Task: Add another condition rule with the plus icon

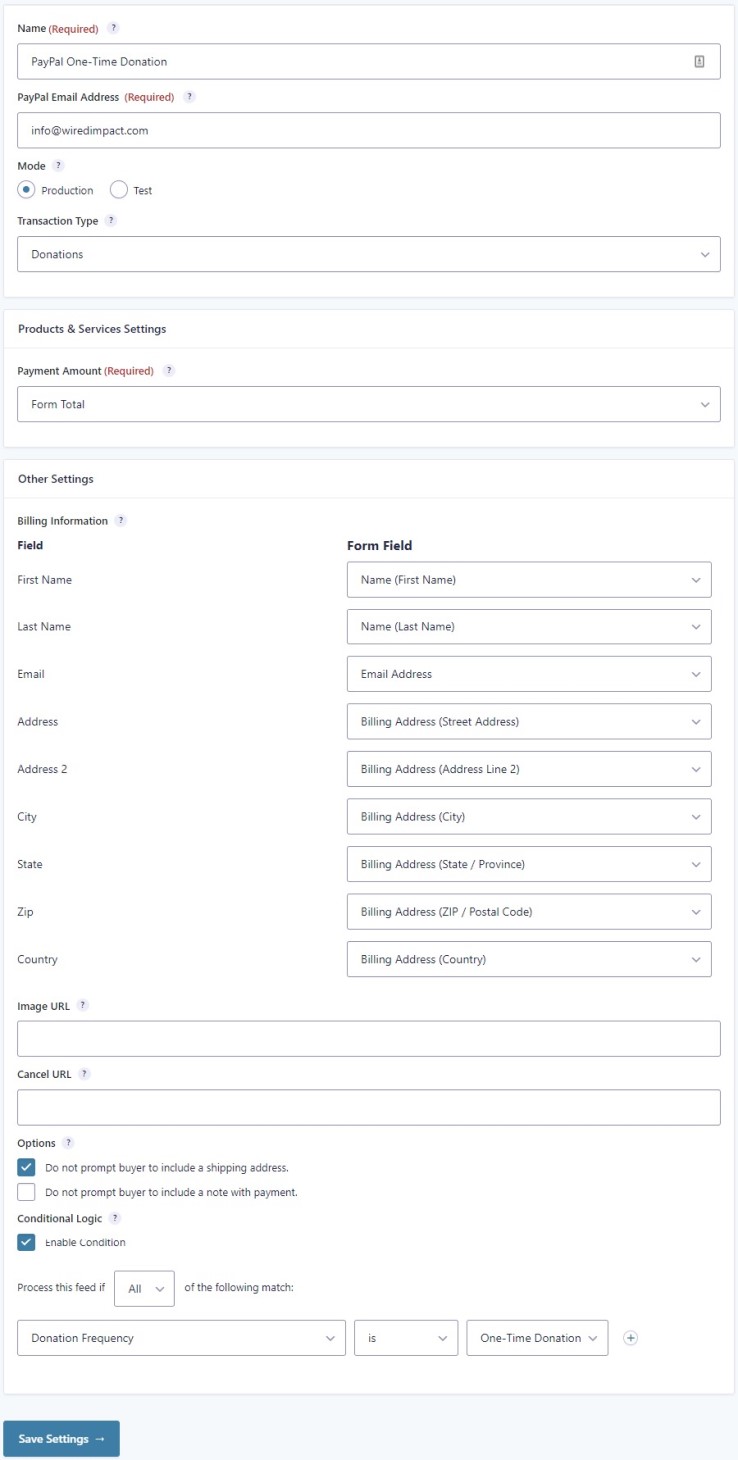Action: (x=630, y=1338)
